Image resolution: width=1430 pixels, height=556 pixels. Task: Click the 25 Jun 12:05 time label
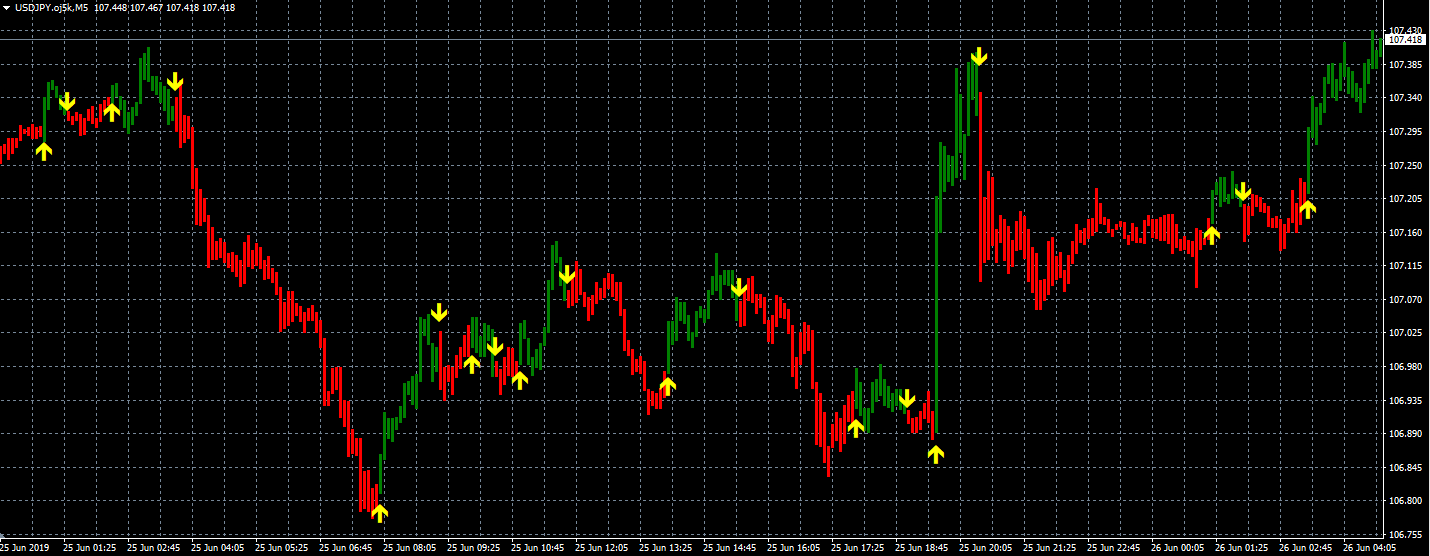click(602, 548)
